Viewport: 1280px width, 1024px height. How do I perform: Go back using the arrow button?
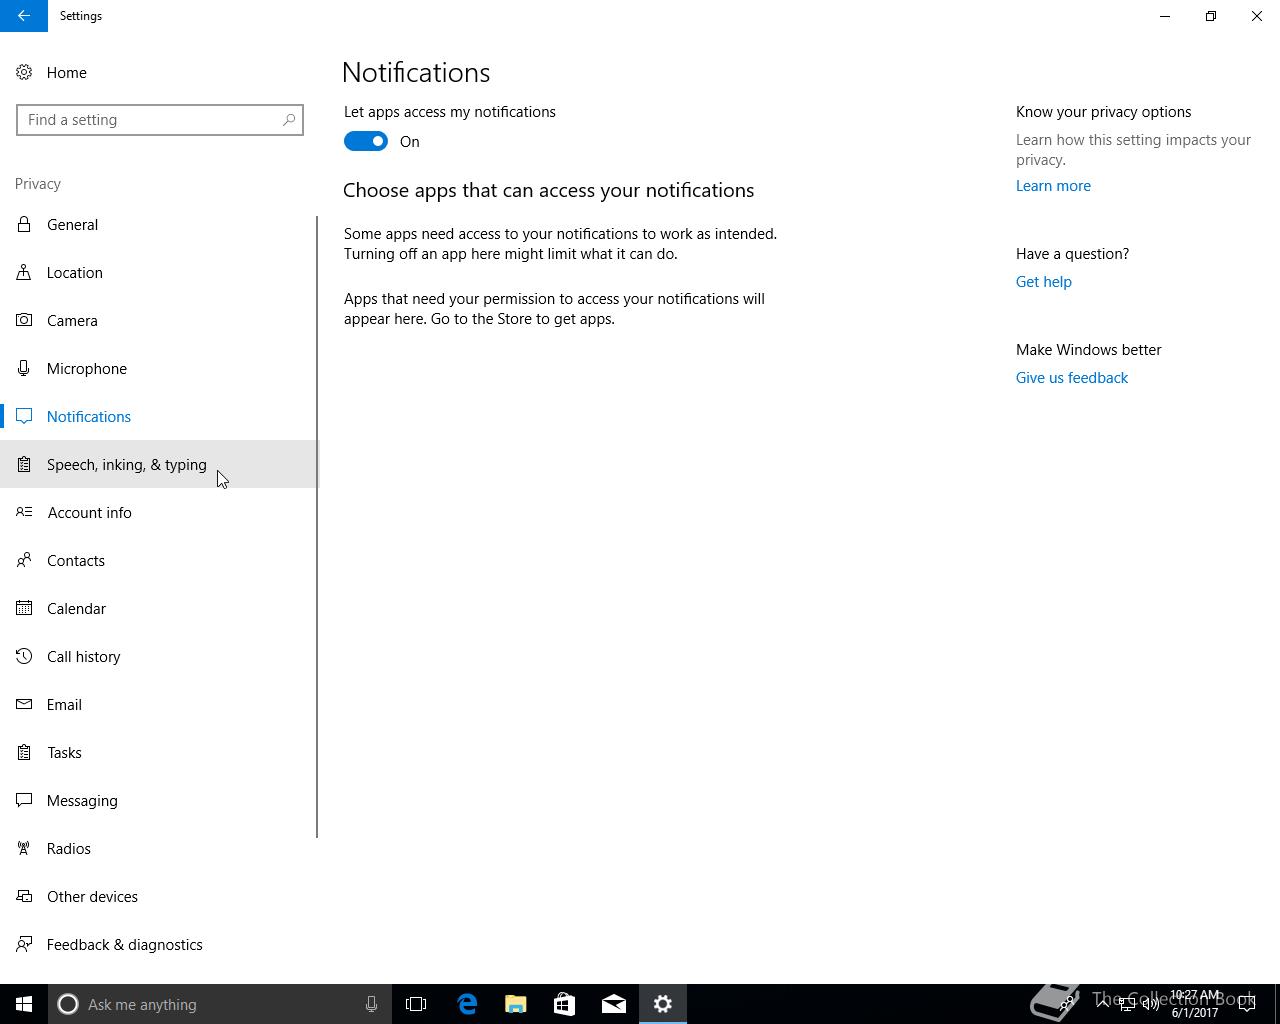tap(24, 16)
